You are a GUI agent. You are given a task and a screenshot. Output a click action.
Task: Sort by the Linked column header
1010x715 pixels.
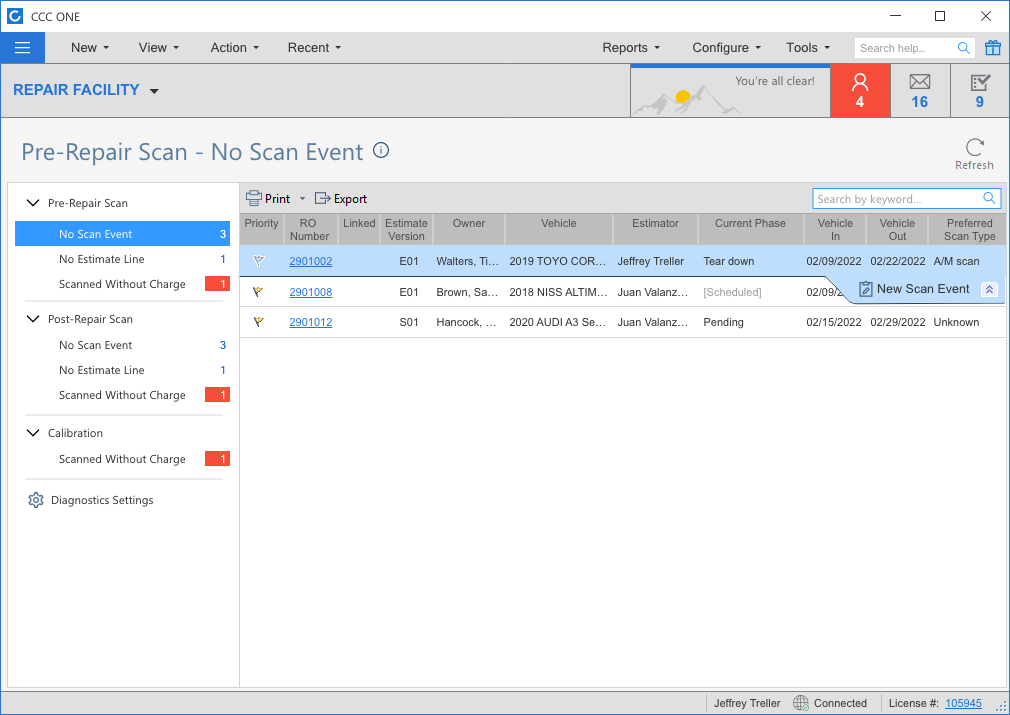click(359, 229)
